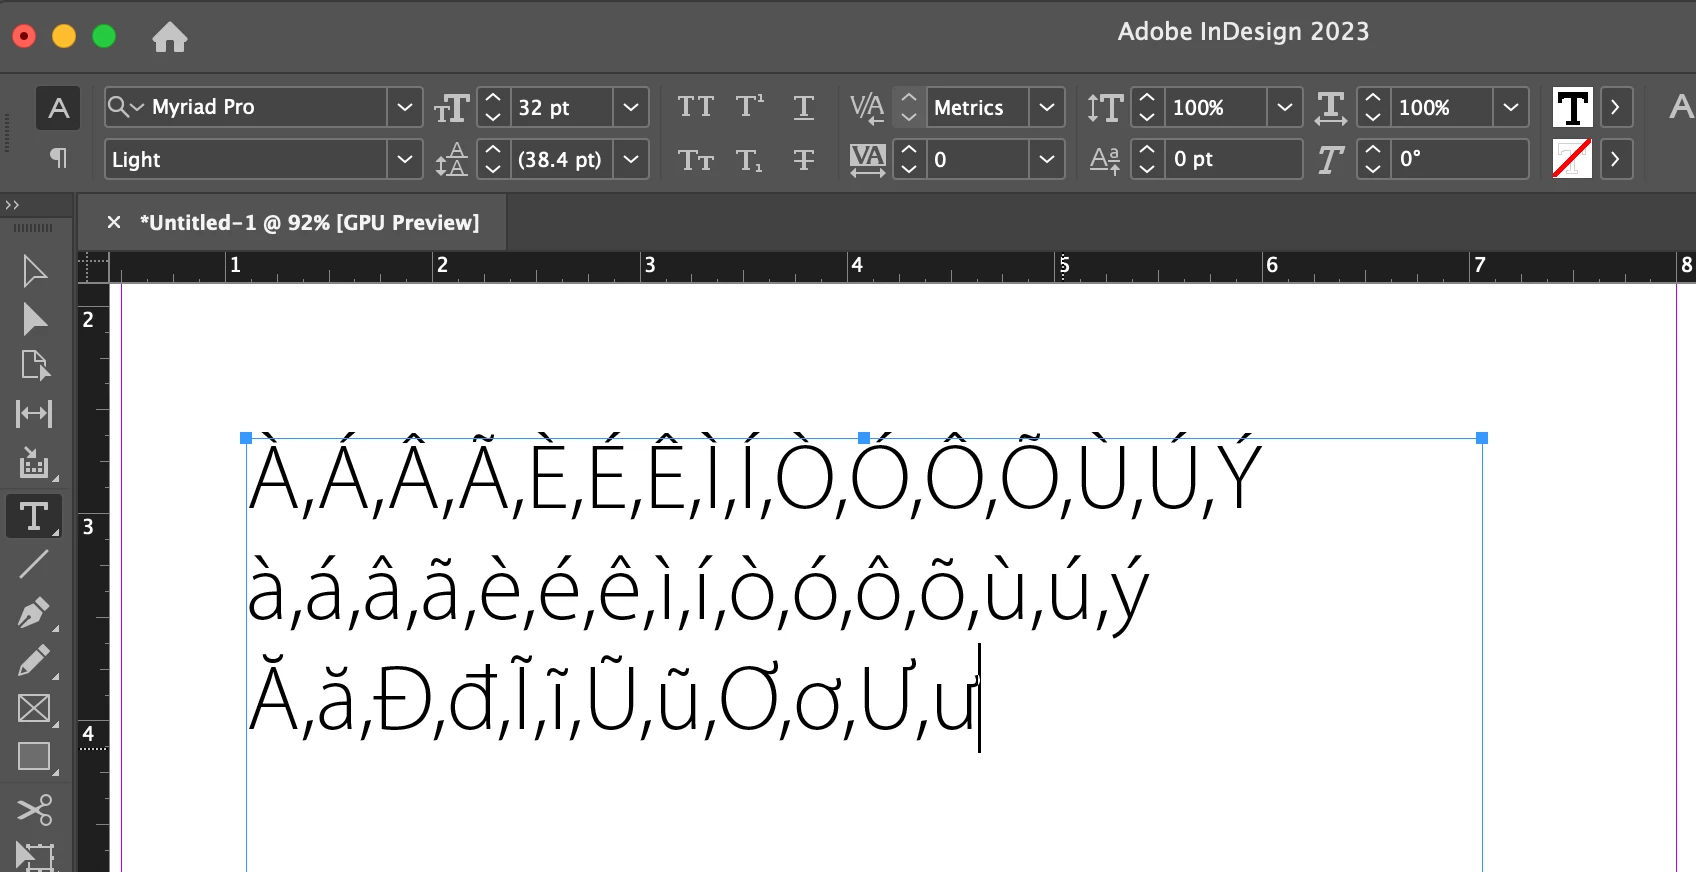Open the Home screen icon
The height and width of the screenshot is (872, 1696).
click(170, 37)
